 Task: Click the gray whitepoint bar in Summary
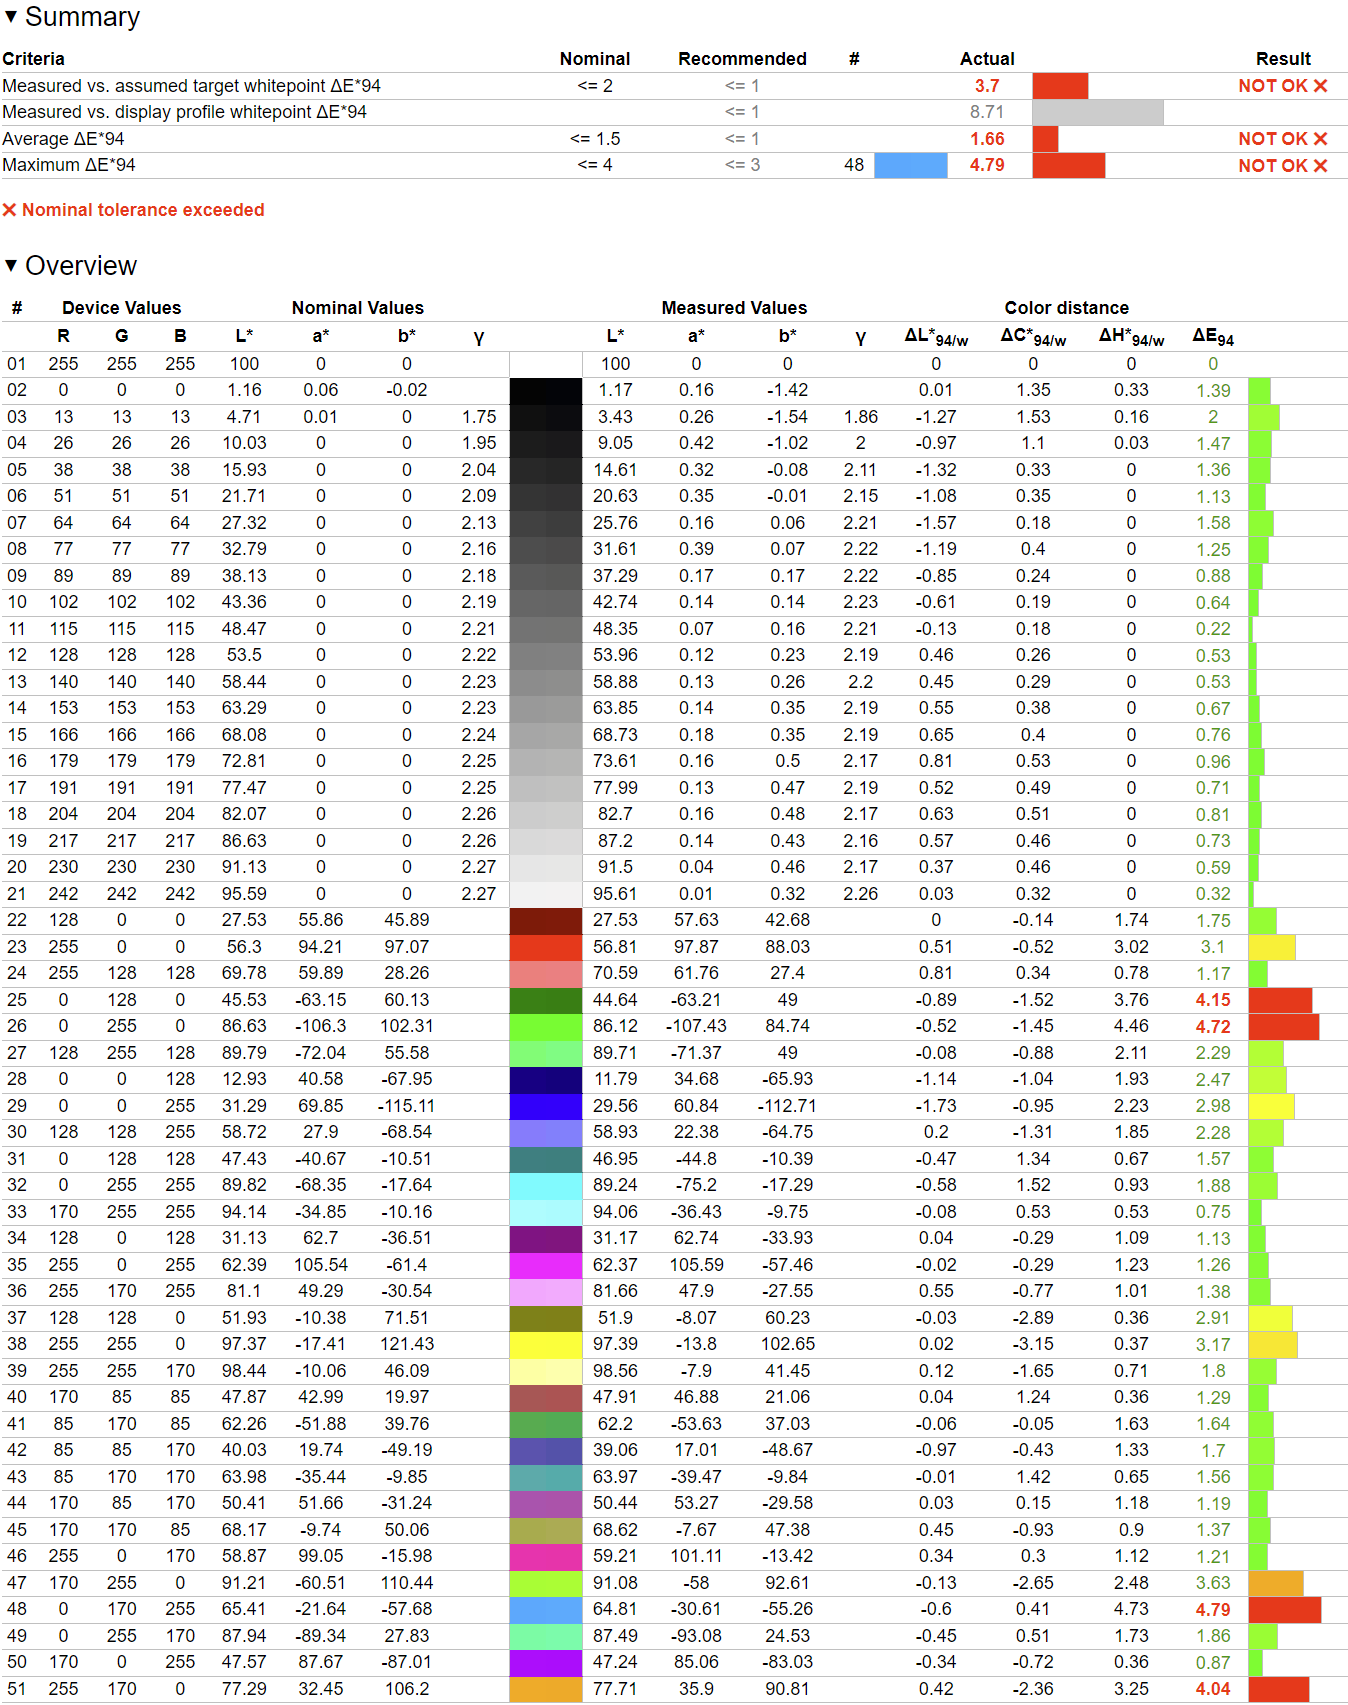[x=1098, y=112]
